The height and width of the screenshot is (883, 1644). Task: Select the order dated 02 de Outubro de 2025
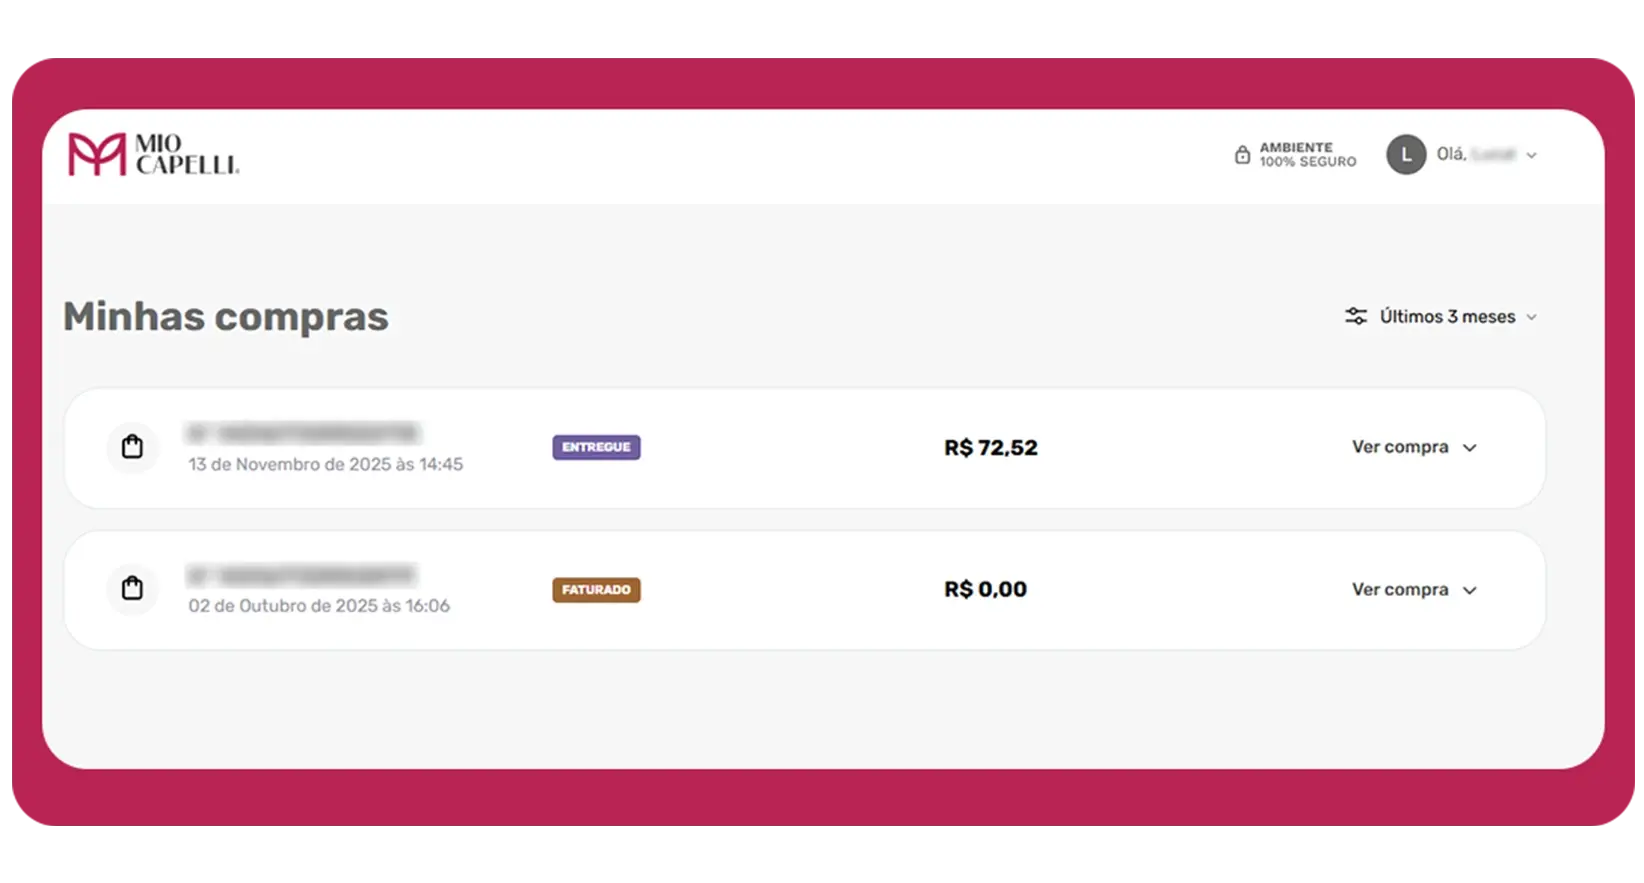(x=319, y=606)
